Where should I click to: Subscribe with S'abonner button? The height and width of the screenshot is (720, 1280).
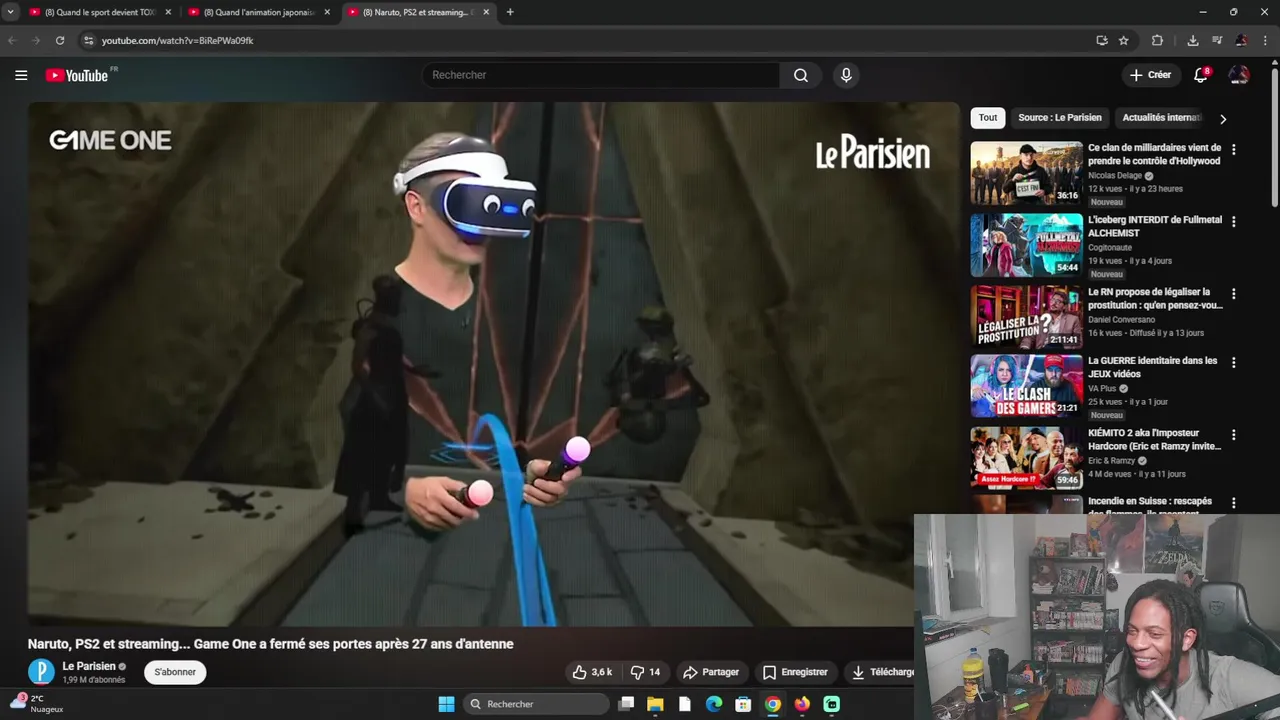tap(175, 672)
